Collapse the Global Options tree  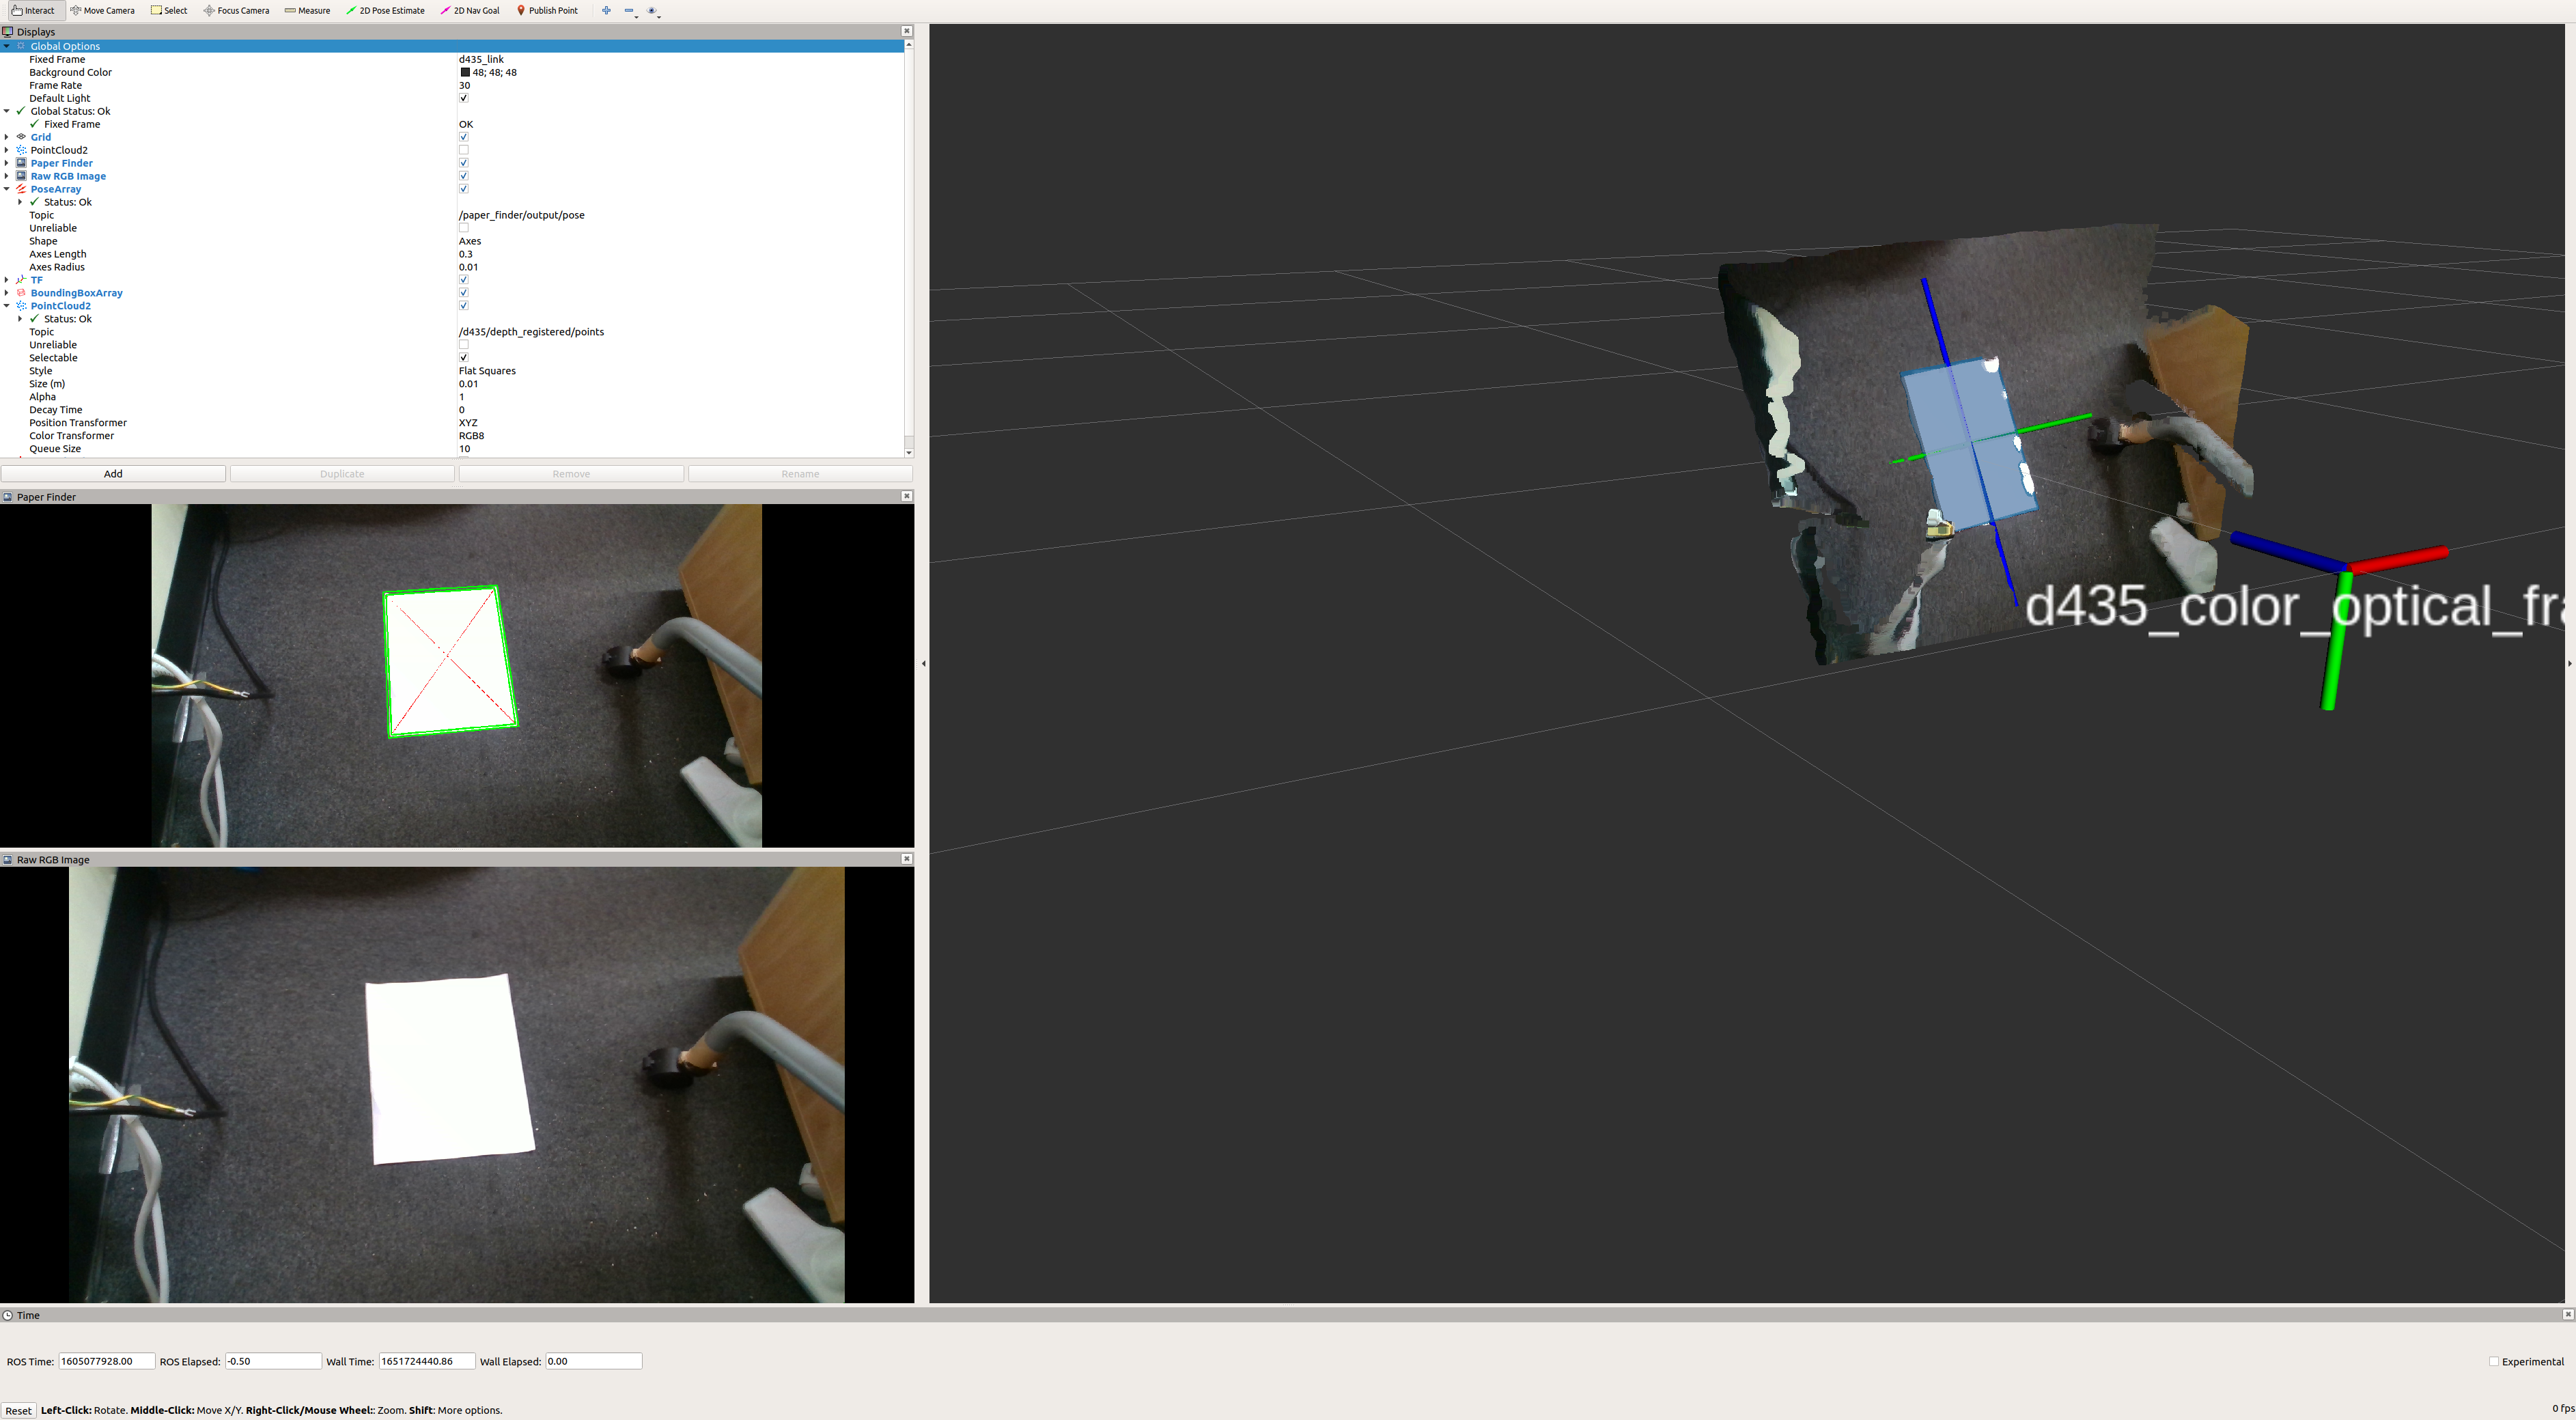pos(7,46)
